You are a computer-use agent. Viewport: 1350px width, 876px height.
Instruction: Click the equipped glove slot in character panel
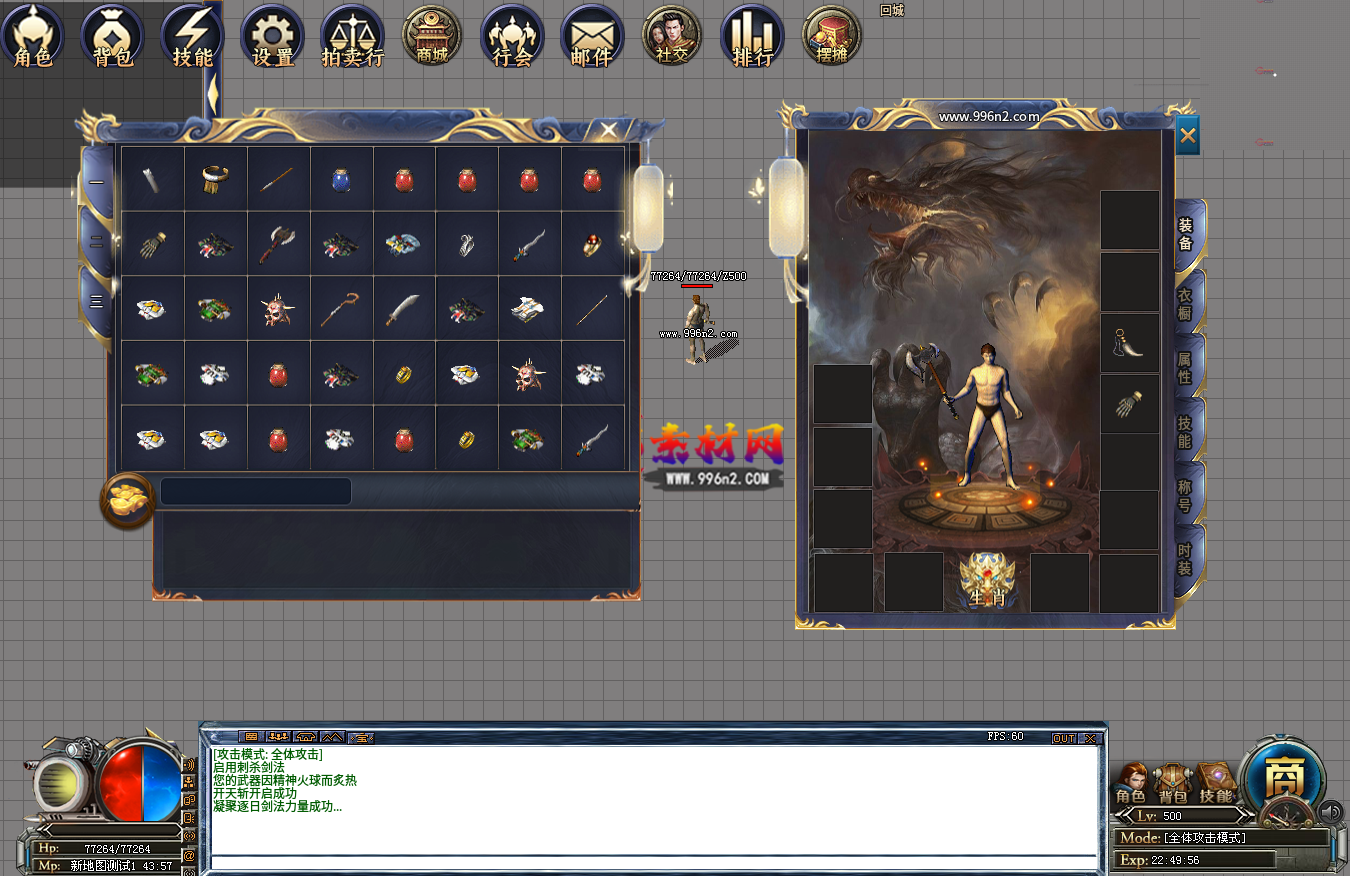click(x=1130, y=404)
